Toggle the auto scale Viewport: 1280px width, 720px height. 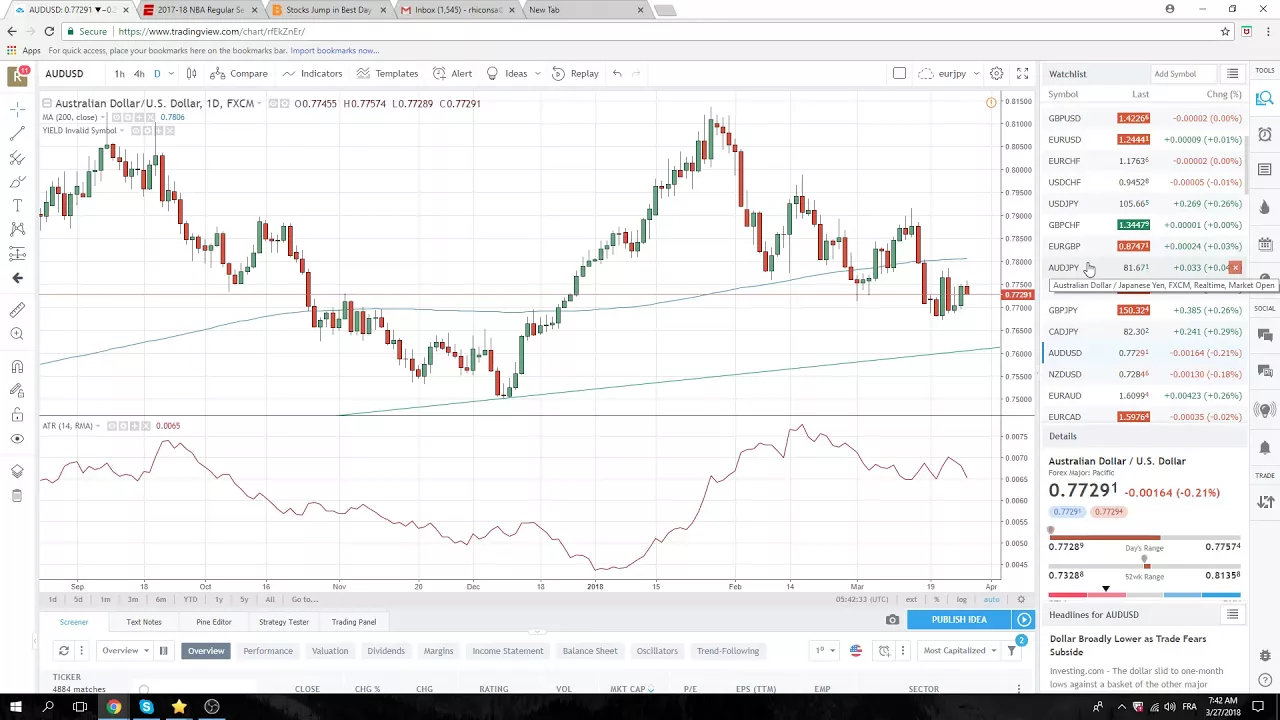click(x=991, y=599)
